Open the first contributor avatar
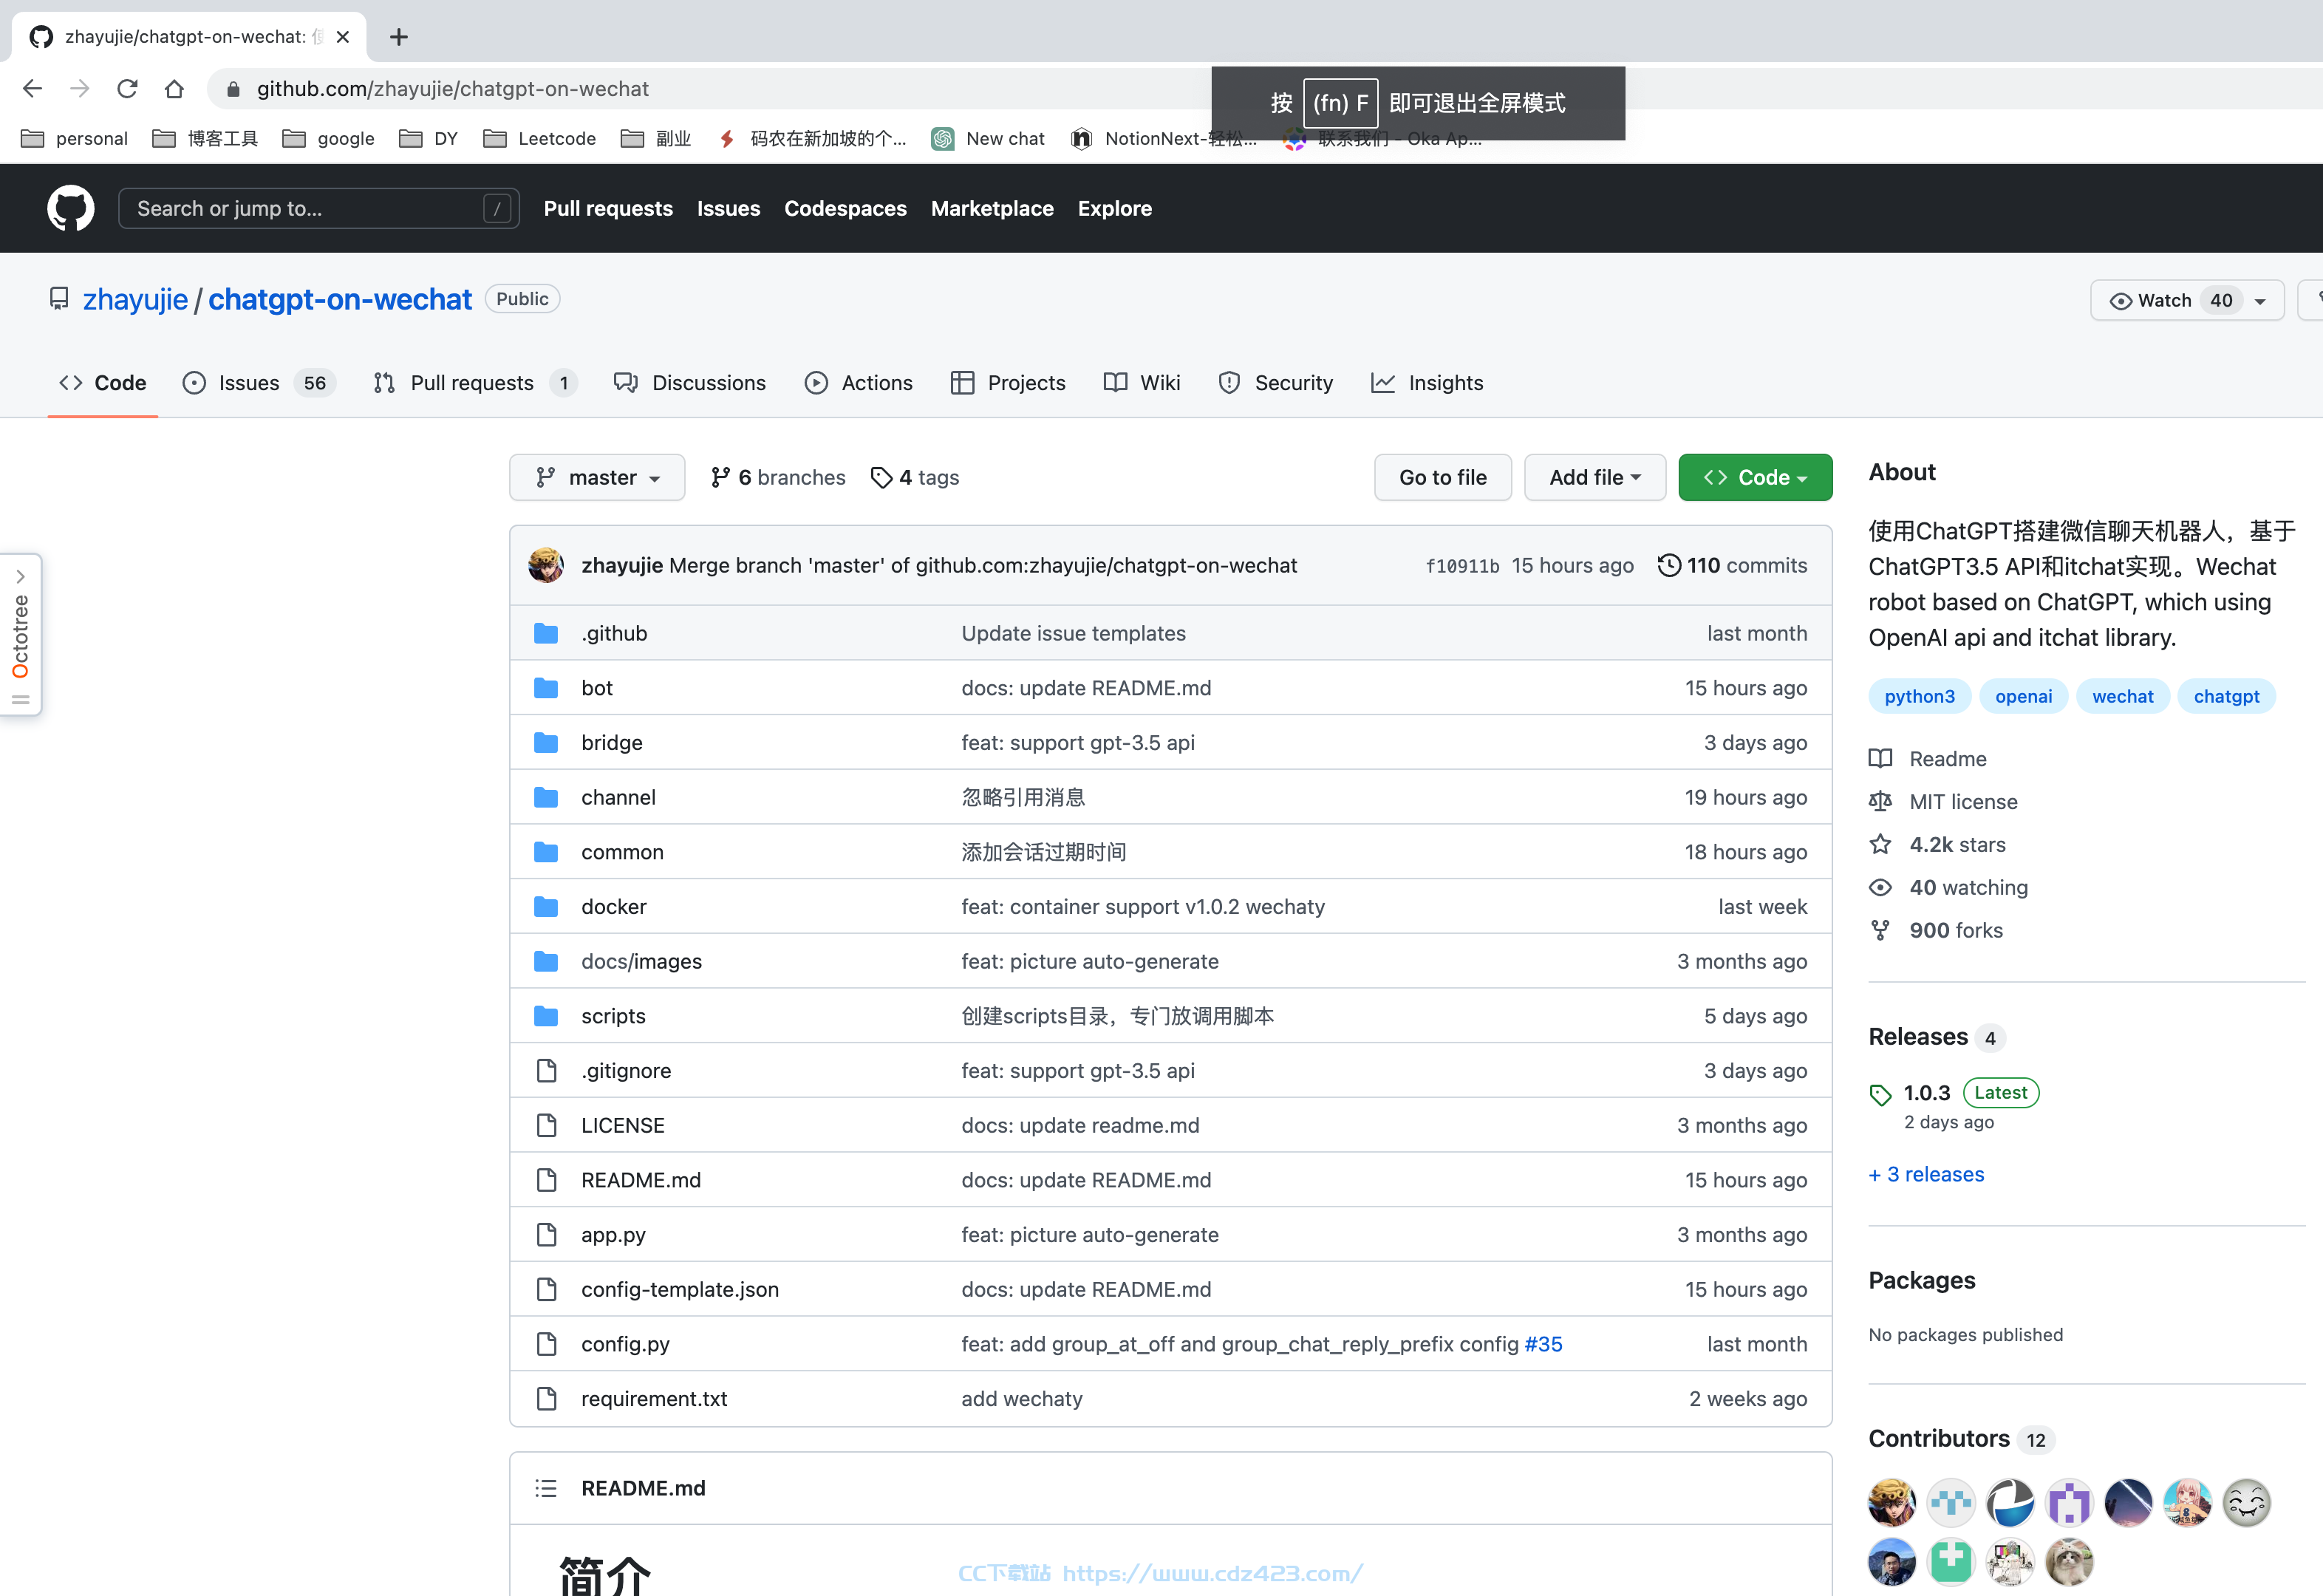Screen dimensions: 2323x1596 [1892, 1502]
